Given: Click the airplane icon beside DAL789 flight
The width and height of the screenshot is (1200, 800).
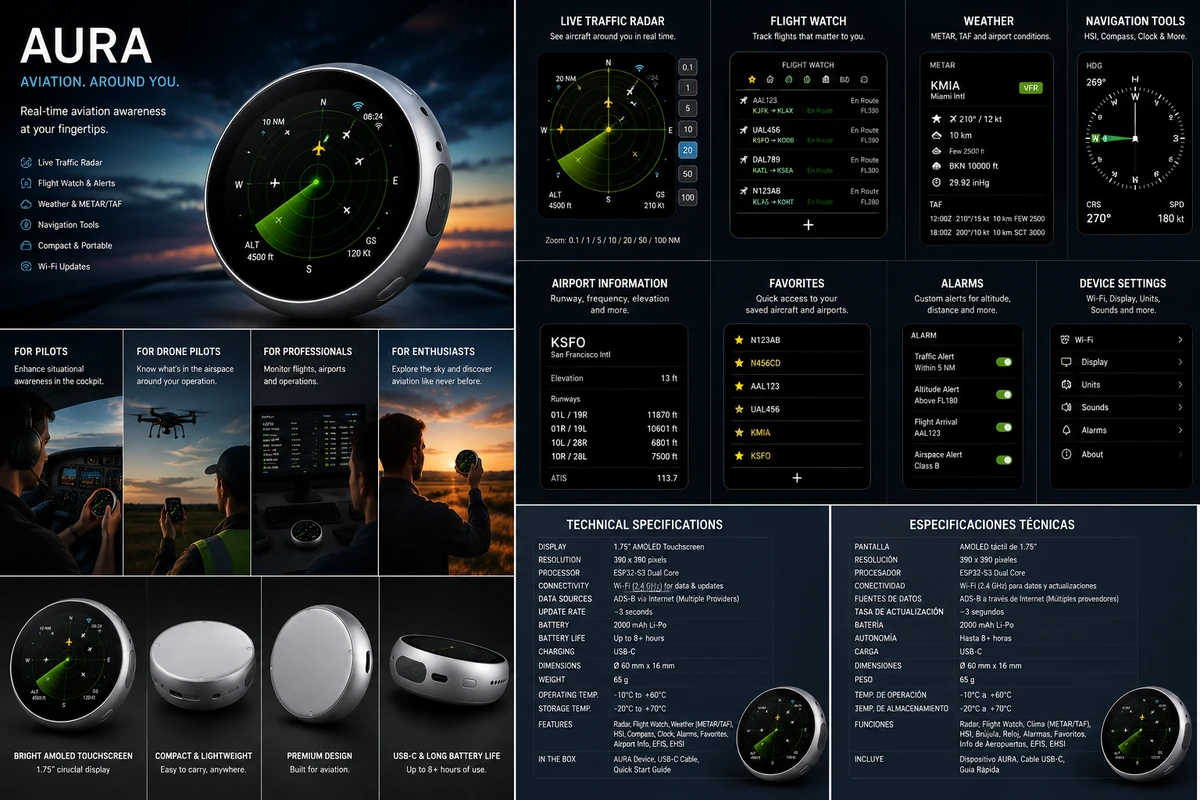Looking at the screenshot, I should tap(743, 159).
